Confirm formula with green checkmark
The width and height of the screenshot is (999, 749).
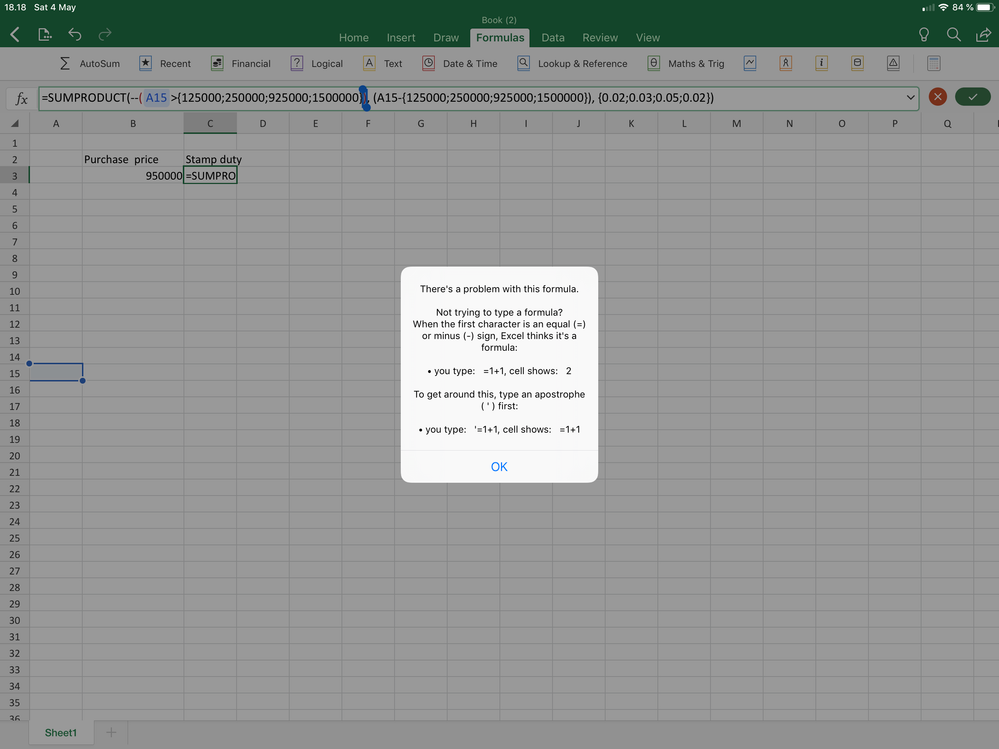tap(972, 97)
